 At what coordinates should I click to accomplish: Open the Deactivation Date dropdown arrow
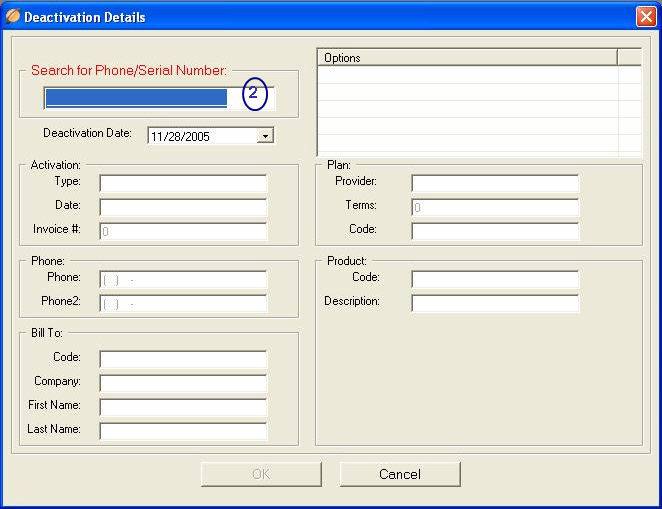click(265, 136)
